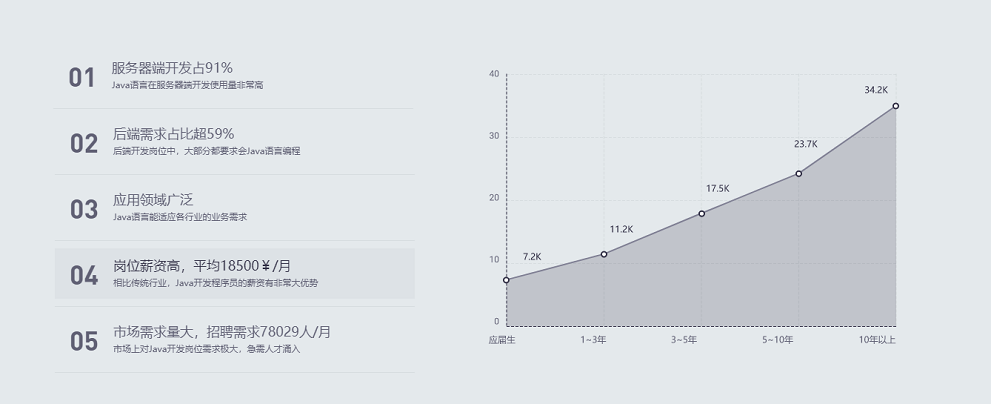Screen dimensions: 991x404
Task: Click the large number 01
Action: (x=82, y=78)
